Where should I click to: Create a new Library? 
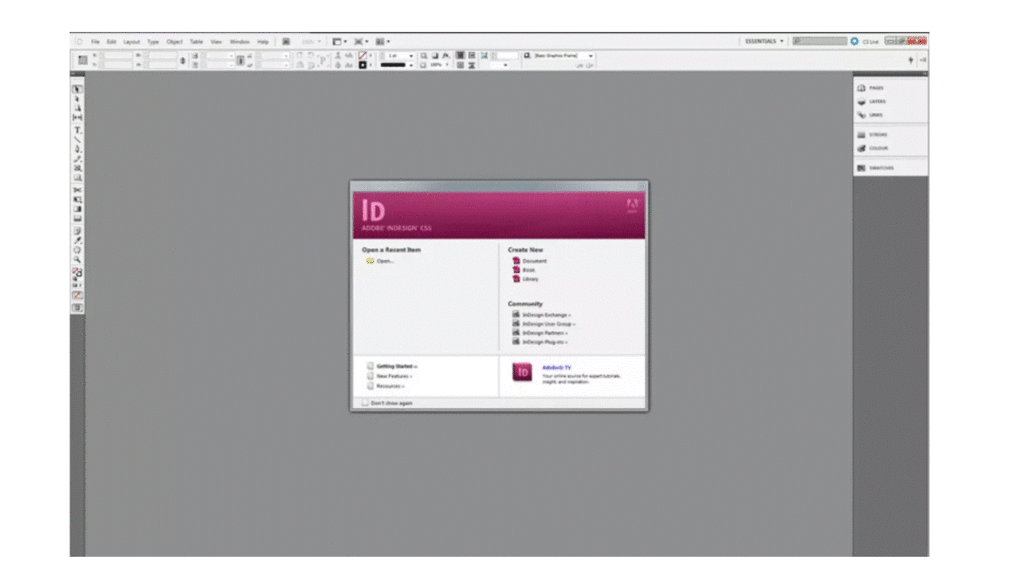(x=530, y=279)
